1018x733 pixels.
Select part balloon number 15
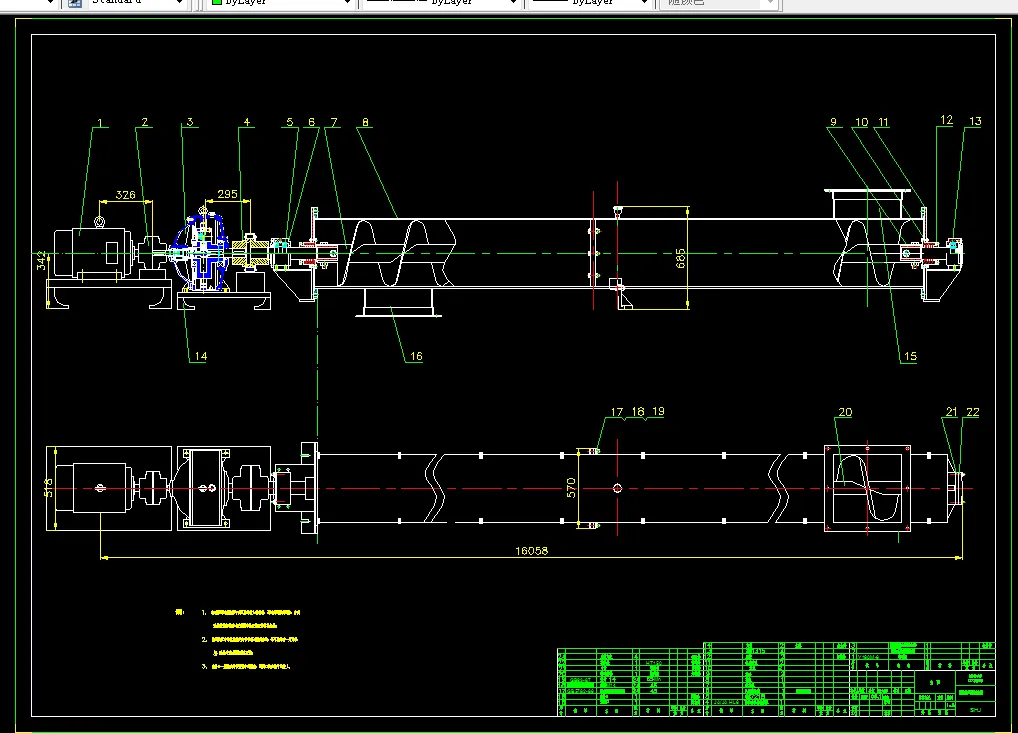tap(910, 356)
